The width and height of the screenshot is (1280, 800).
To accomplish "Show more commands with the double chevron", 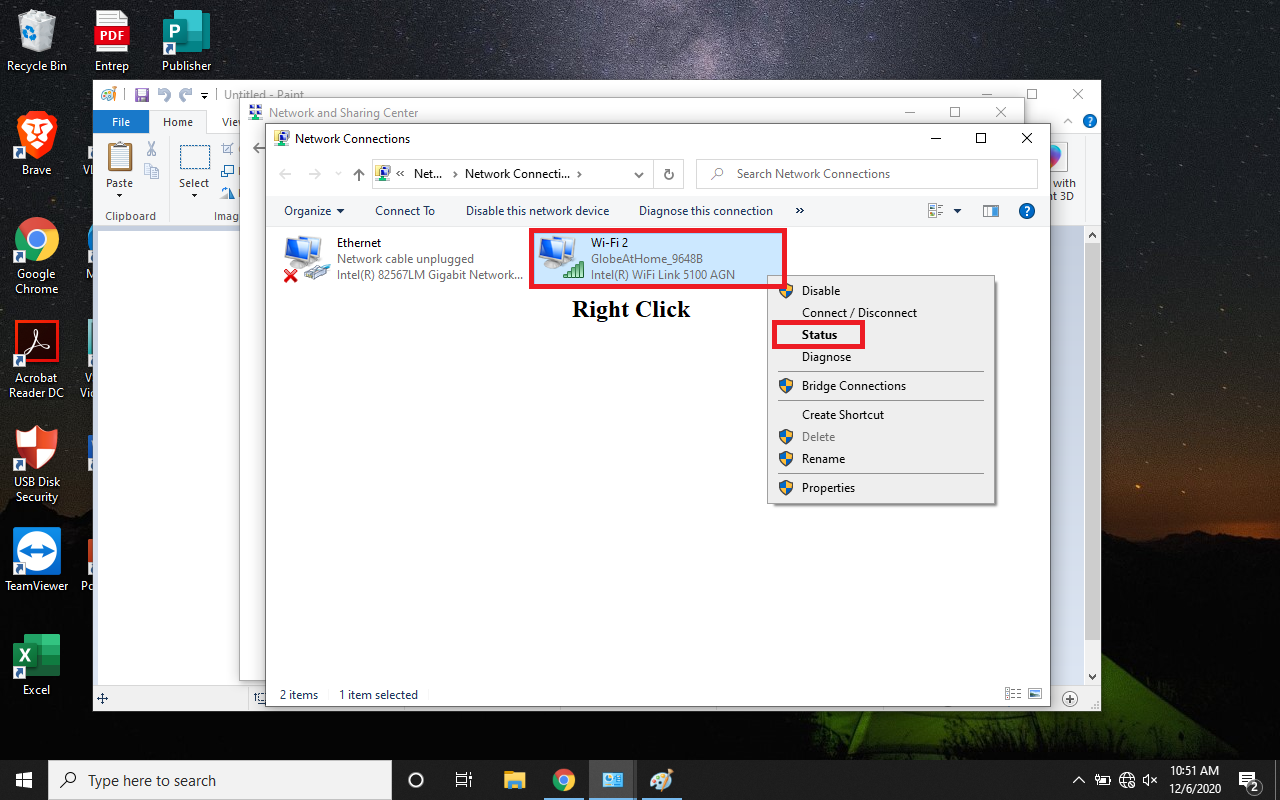I will (800, 211).
